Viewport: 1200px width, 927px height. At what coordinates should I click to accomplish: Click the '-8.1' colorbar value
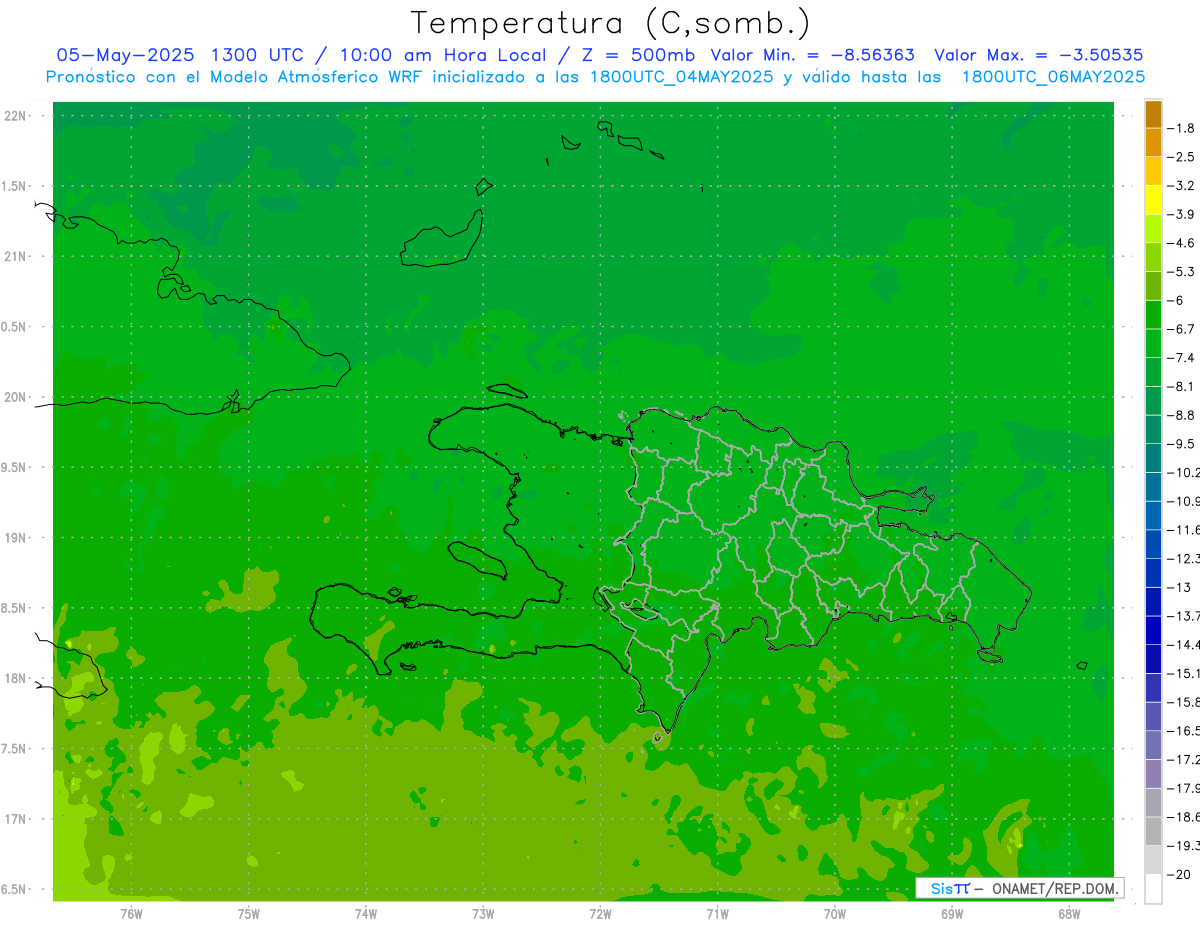tap(1182, 386)
